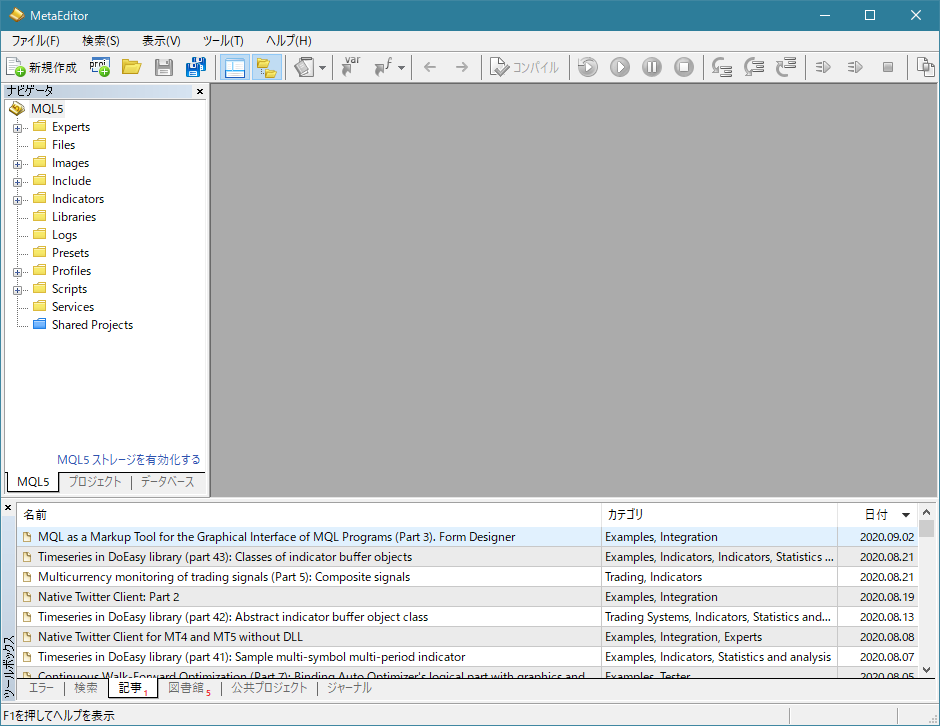Switch to the 図書館 tab in toolbox
Image resolution: width=940 pixels, height=726 pixels.
(x=186, y=688)
